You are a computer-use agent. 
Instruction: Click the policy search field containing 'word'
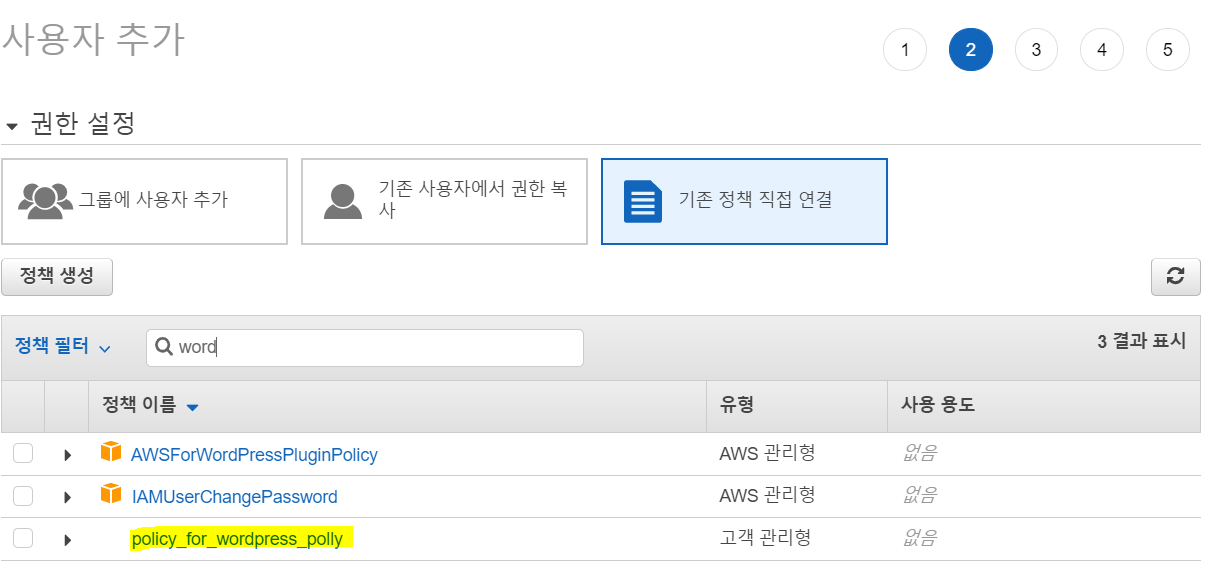click(380, 347)
